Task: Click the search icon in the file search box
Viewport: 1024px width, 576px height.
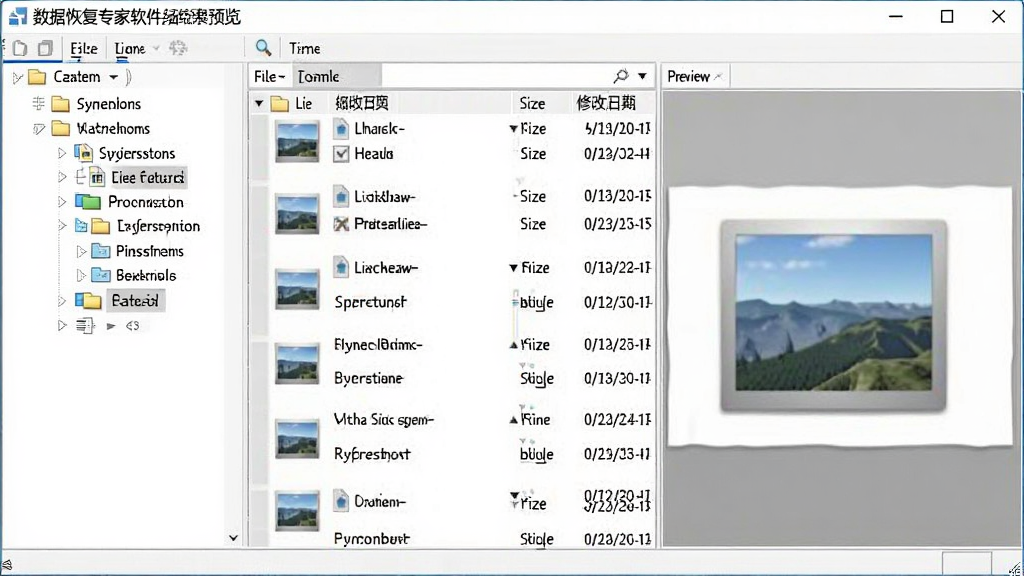Action: click(x=621, y=76)
